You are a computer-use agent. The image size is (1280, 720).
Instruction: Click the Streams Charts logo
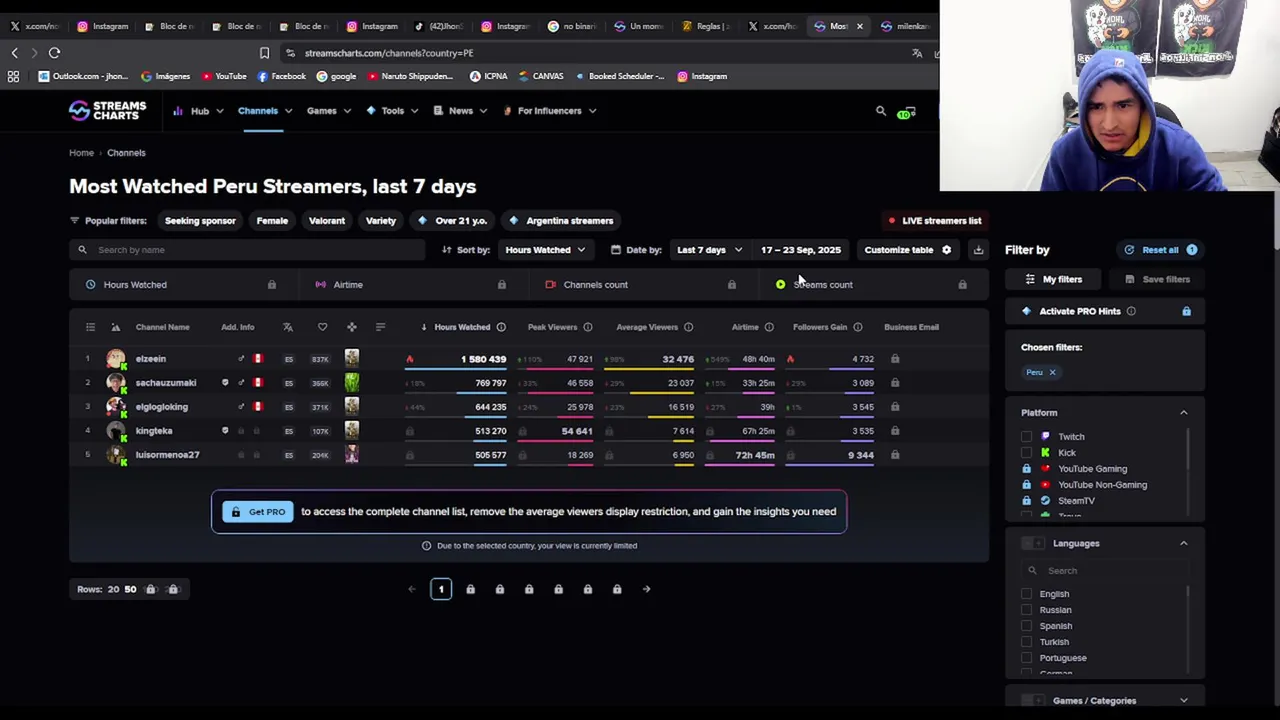(107, 111)
